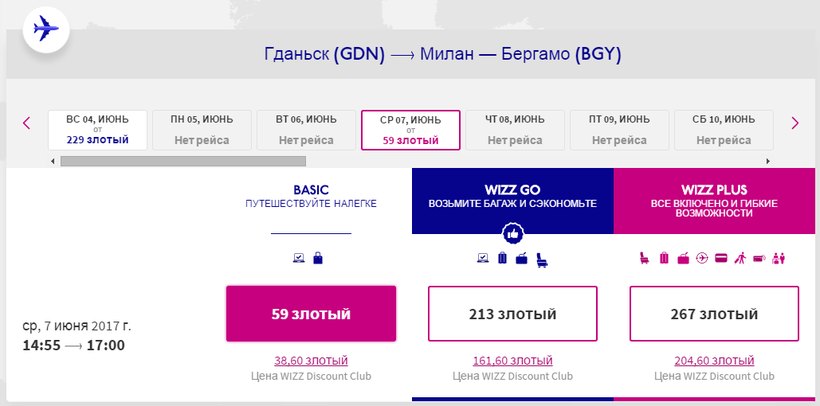Click the walking passenger icon under WIZZ PLUS
Screen dimensions: 820x406
740,259
